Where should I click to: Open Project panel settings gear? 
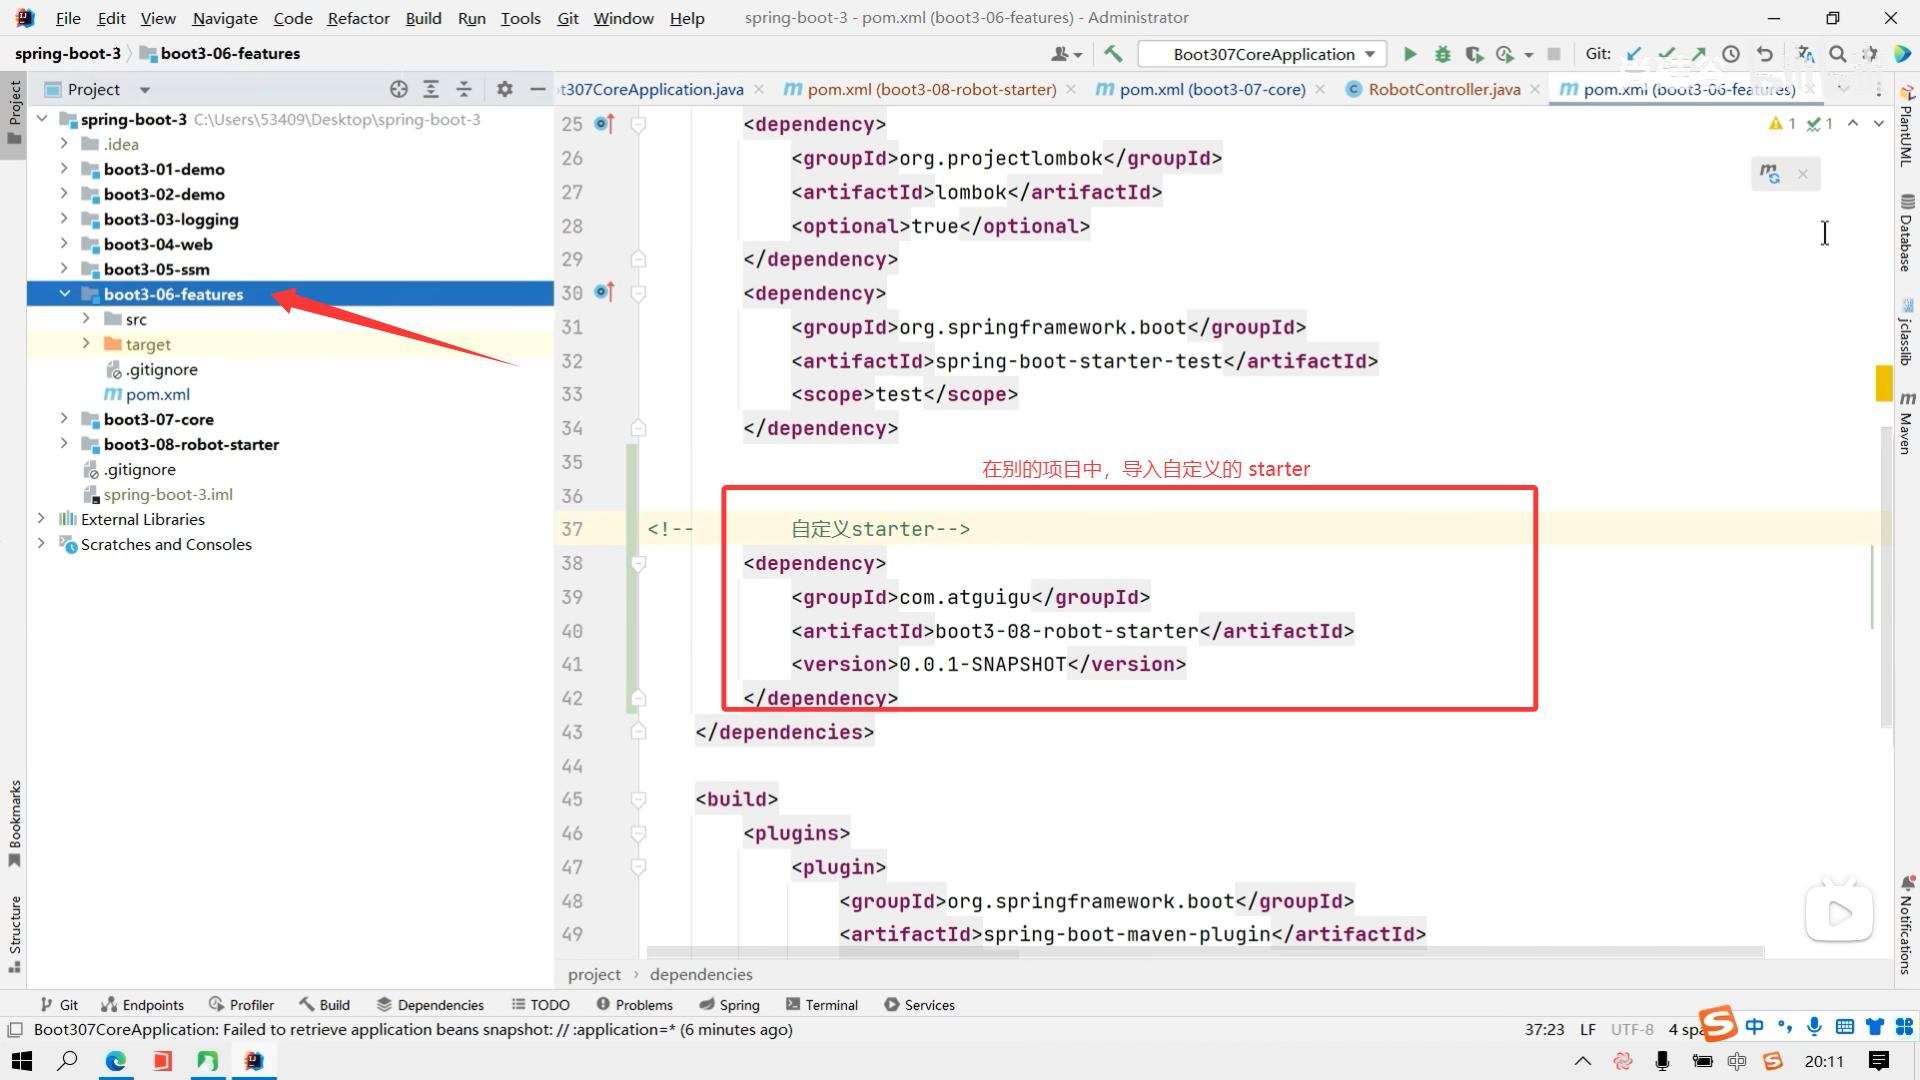[x=505, y=89]
